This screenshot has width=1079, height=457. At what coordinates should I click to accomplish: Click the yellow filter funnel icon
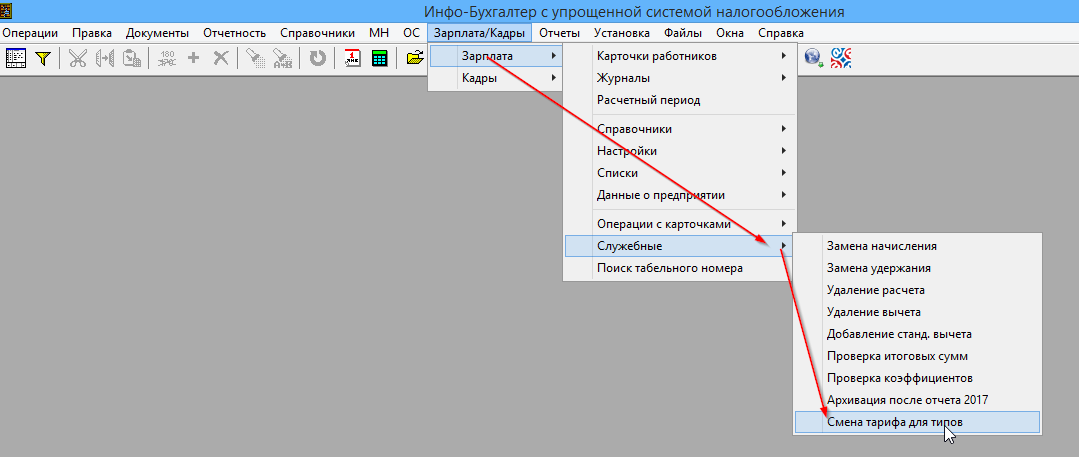[43, 58]
